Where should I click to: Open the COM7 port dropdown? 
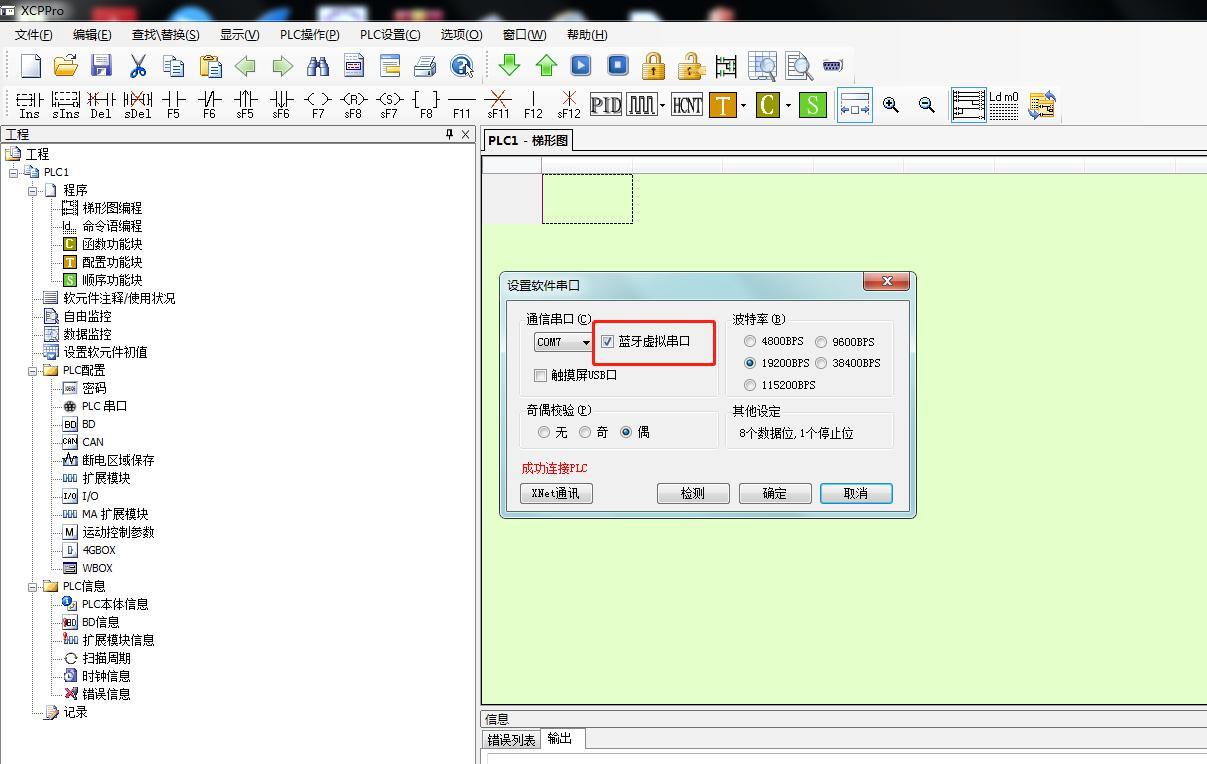tap(585, 342)
